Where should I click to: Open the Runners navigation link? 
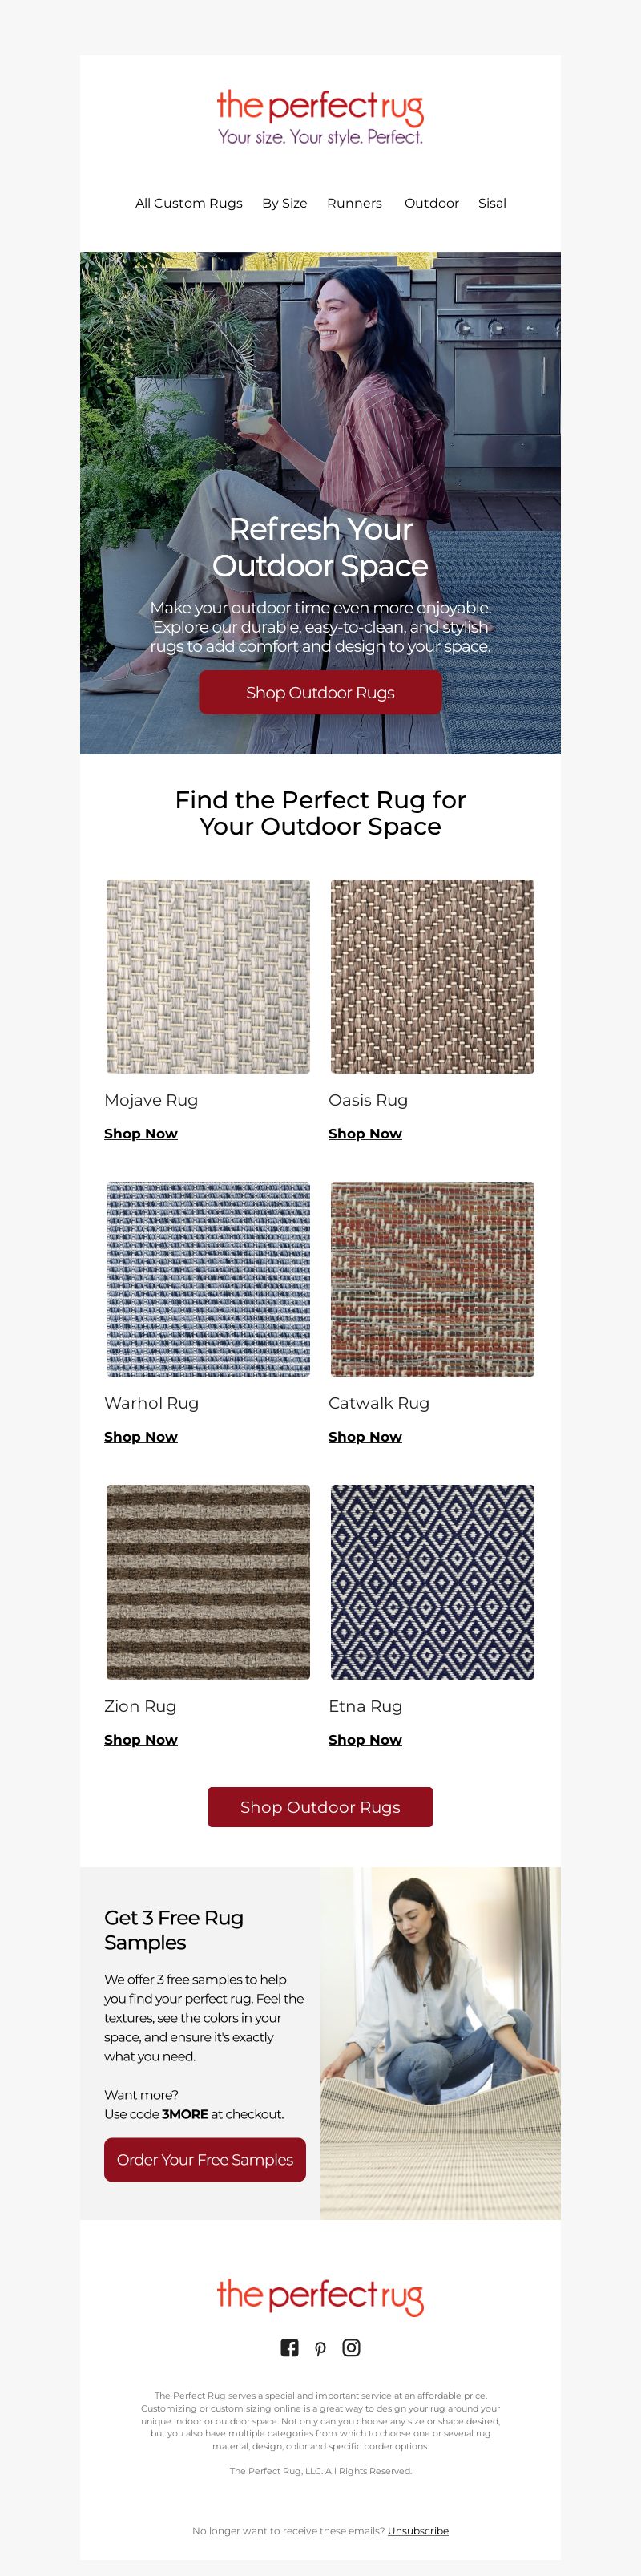pyautogui.click(x=354, y=203)
